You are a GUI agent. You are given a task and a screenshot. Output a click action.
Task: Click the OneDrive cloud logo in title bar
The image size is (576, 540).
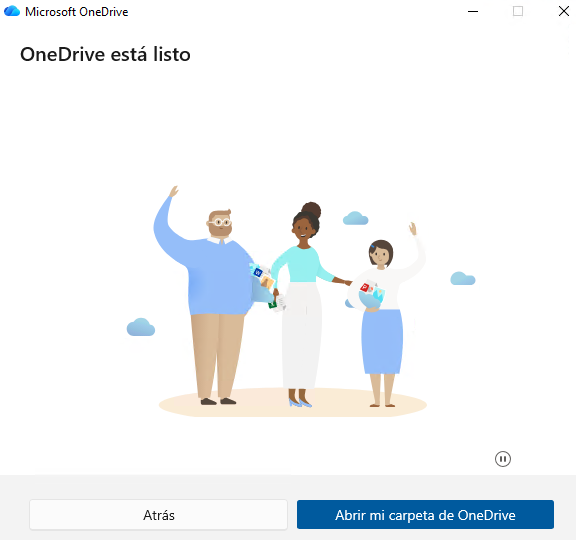(x=12, y=11)
